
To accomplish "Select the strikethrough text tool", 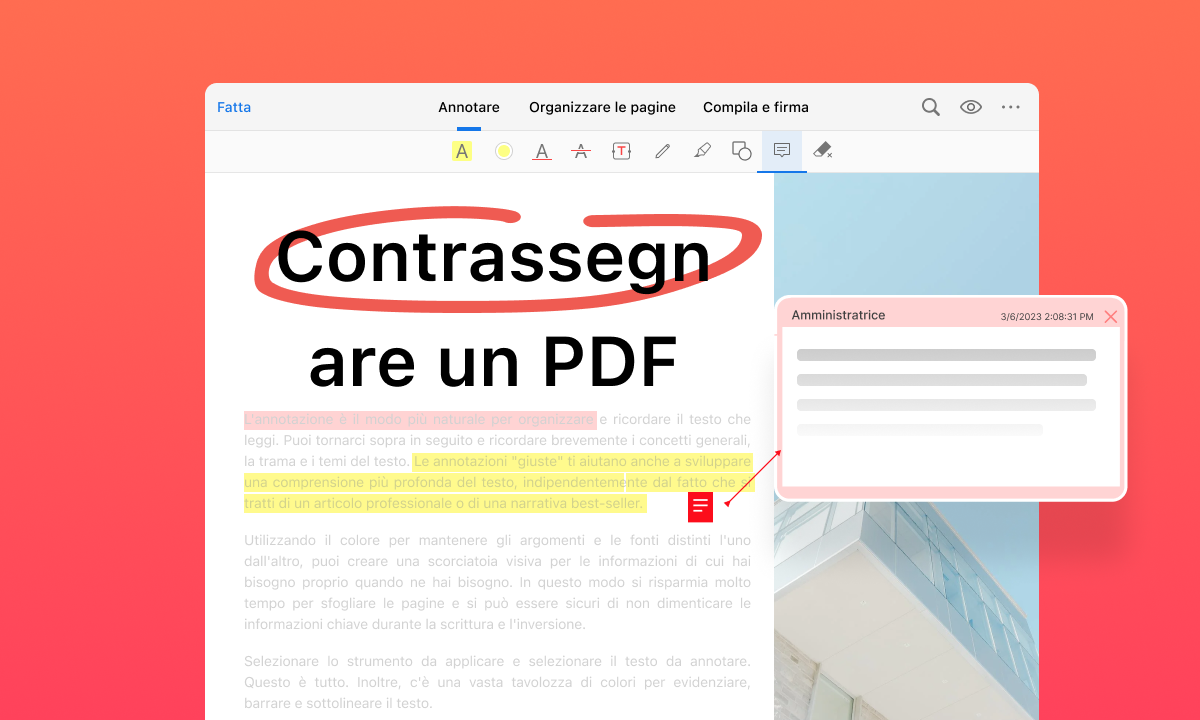I will click(581, 151).
